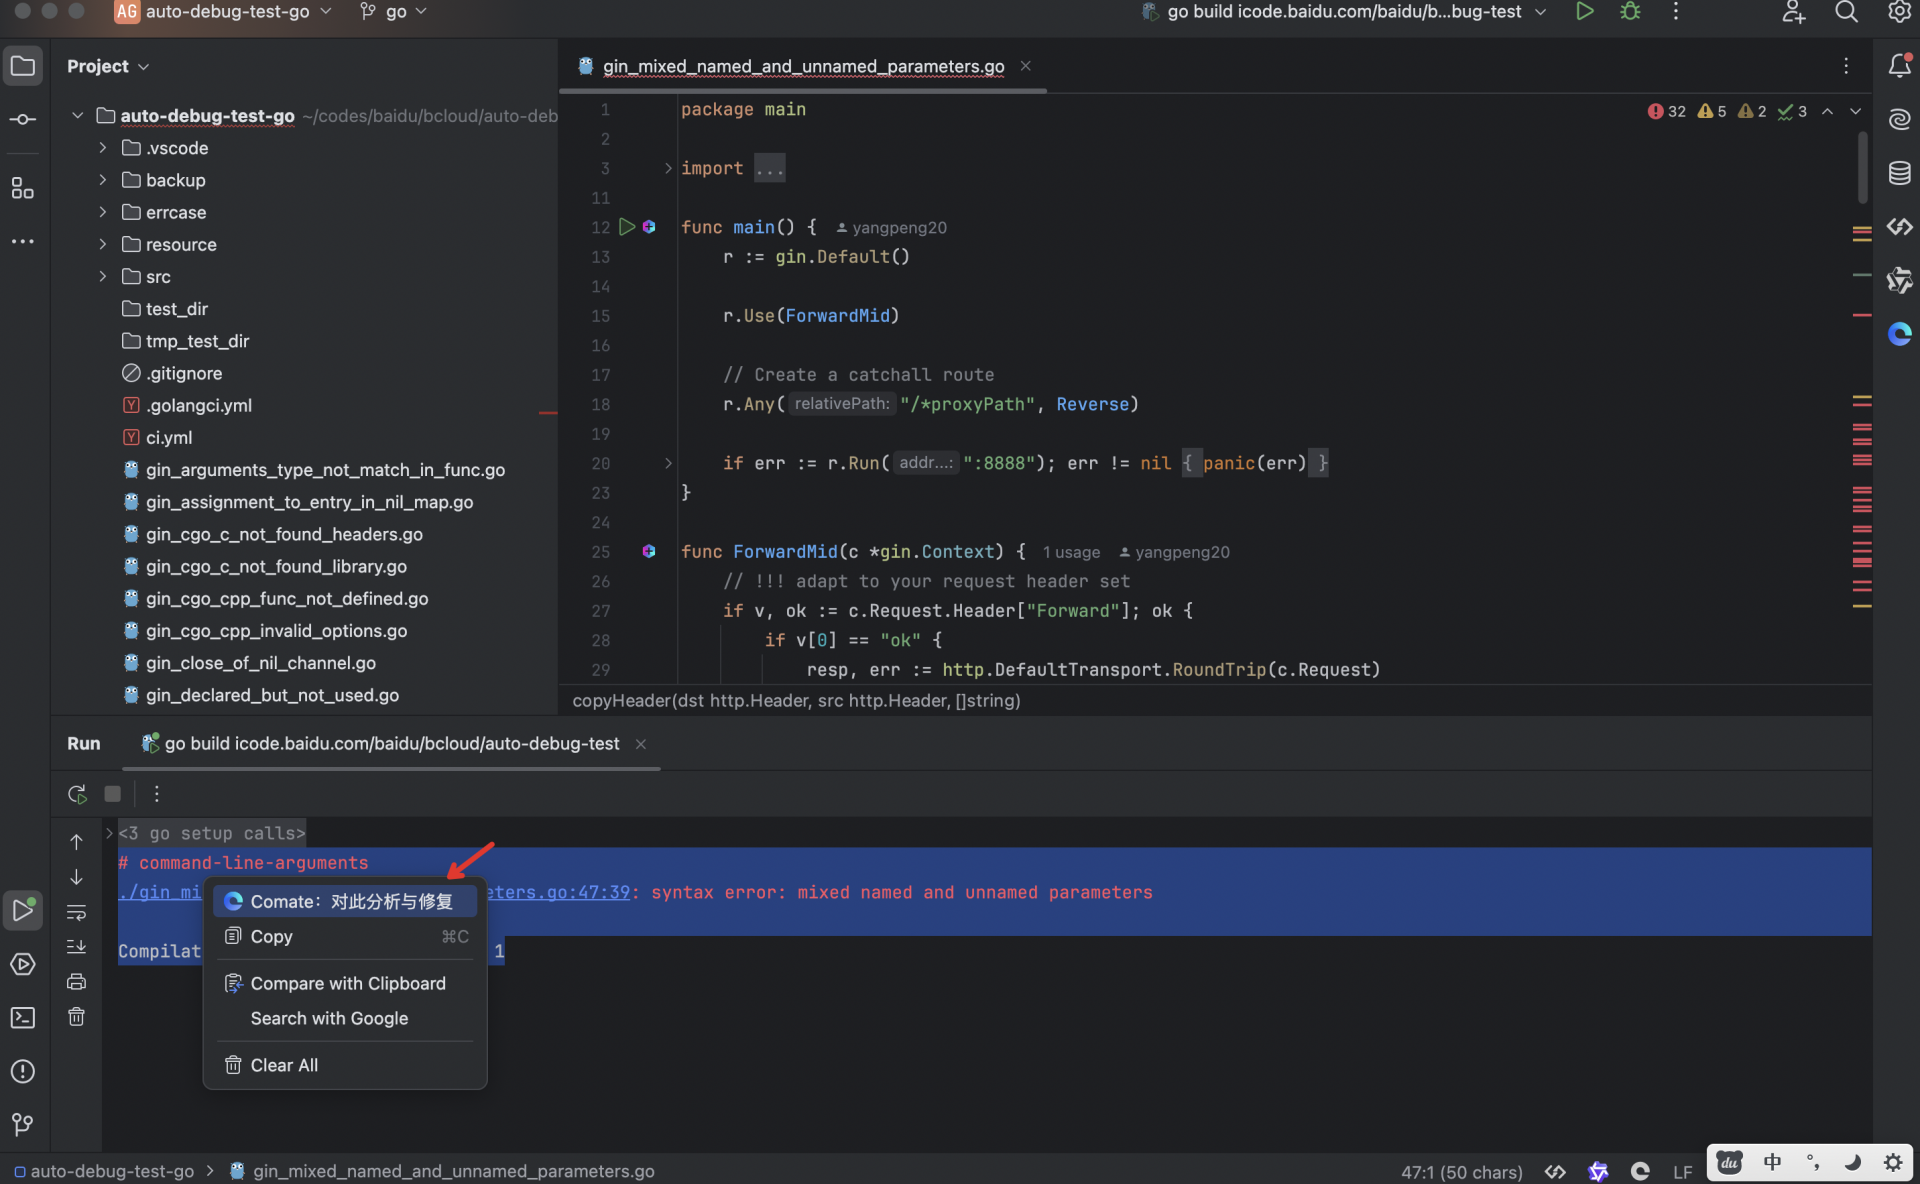Viewport: 1920px width, 1184px height.
Task: Expand the backup folder
Action: pos(102,180)
